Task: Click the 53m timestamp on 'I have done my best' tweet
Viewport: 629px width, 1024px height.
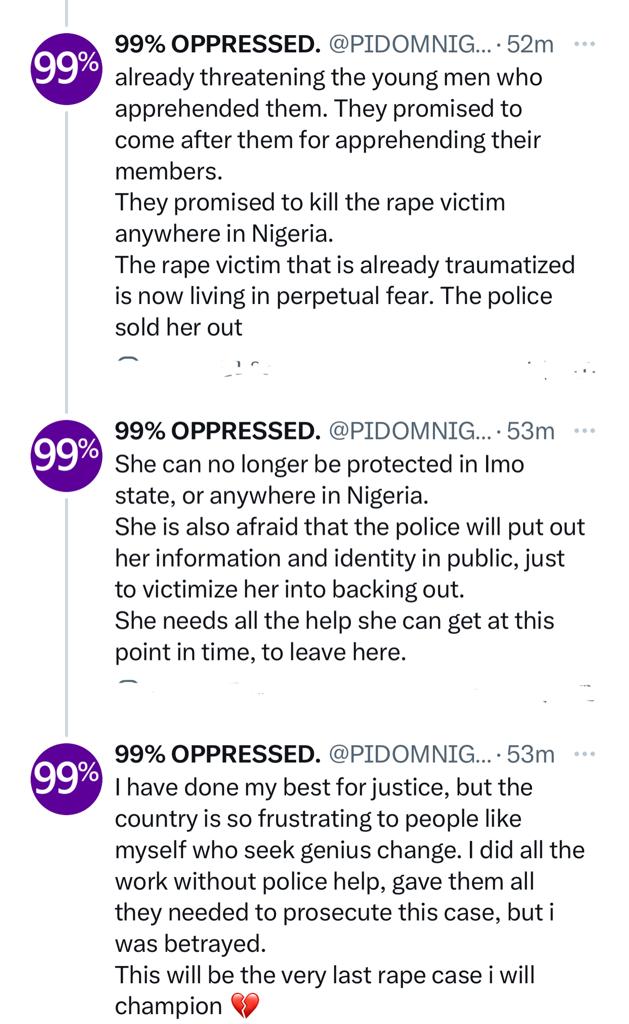Action: 532,754
